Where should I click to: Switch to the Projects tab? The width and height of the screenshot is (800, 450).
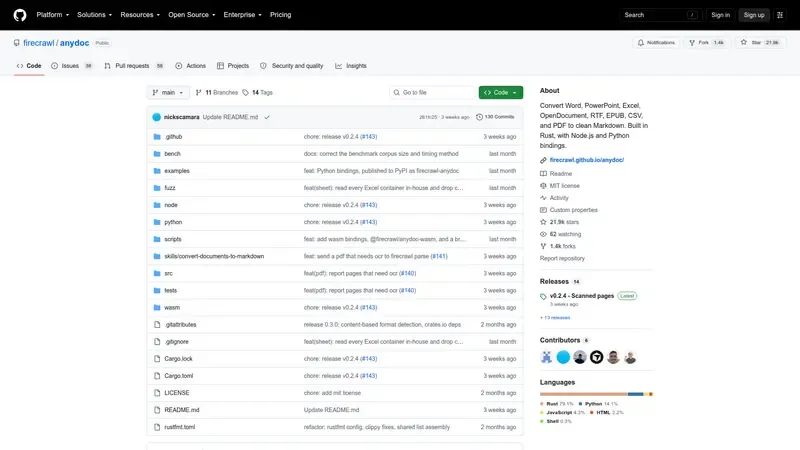(x=233, y=66)
